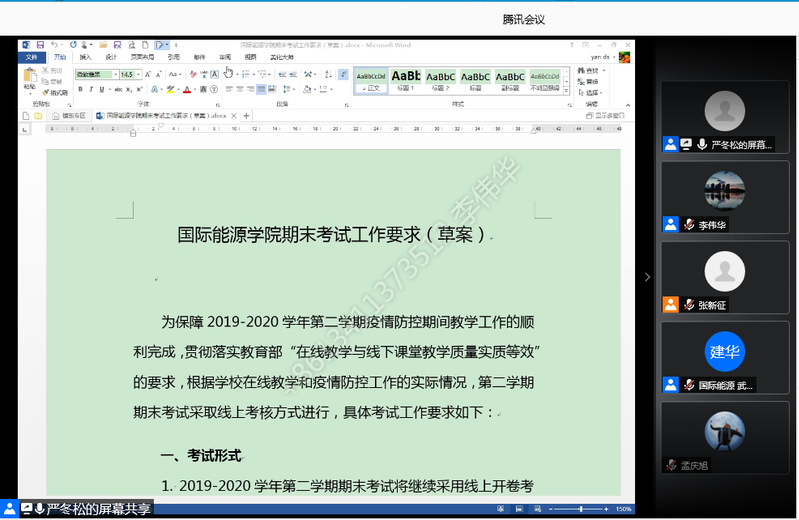Expand the Styles gallery More arrow

coord(566,91)
